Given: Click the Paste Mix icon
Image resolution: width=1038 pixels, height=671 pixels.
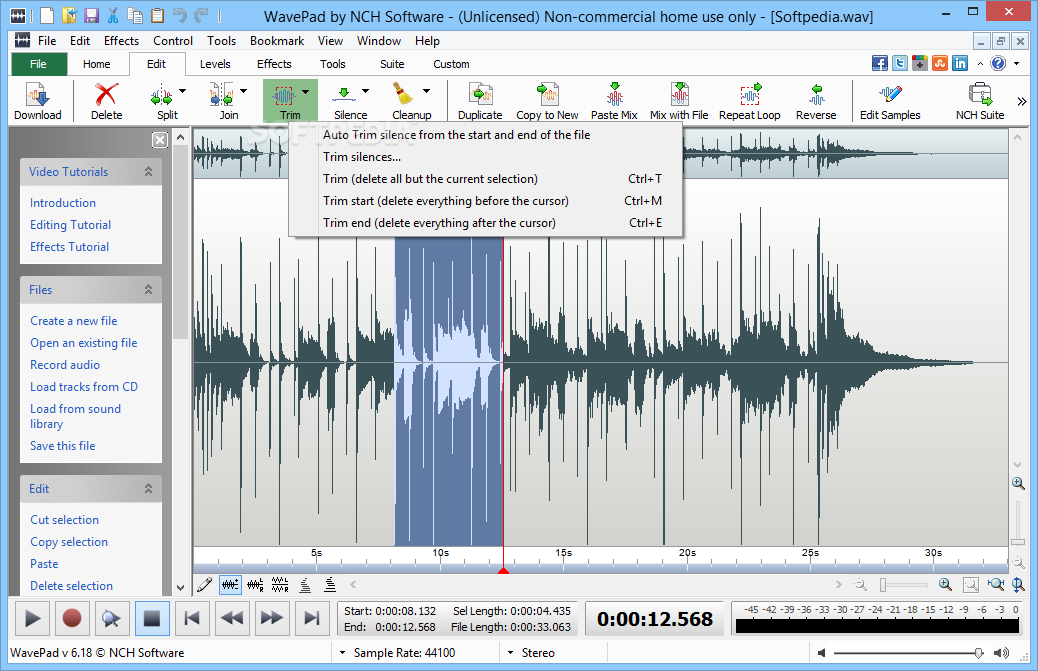Looking at the screenshot, I should 615,95.
